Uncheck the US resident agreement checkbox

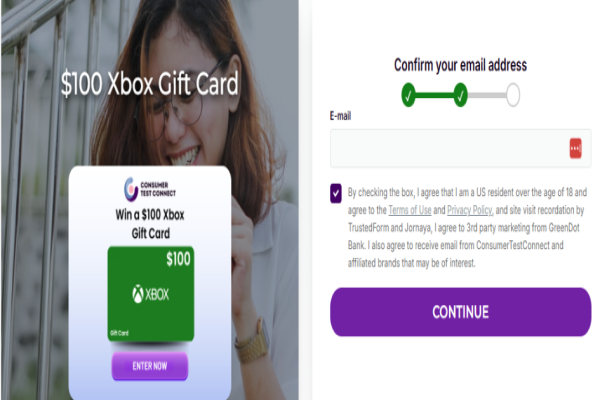(336, 193)
